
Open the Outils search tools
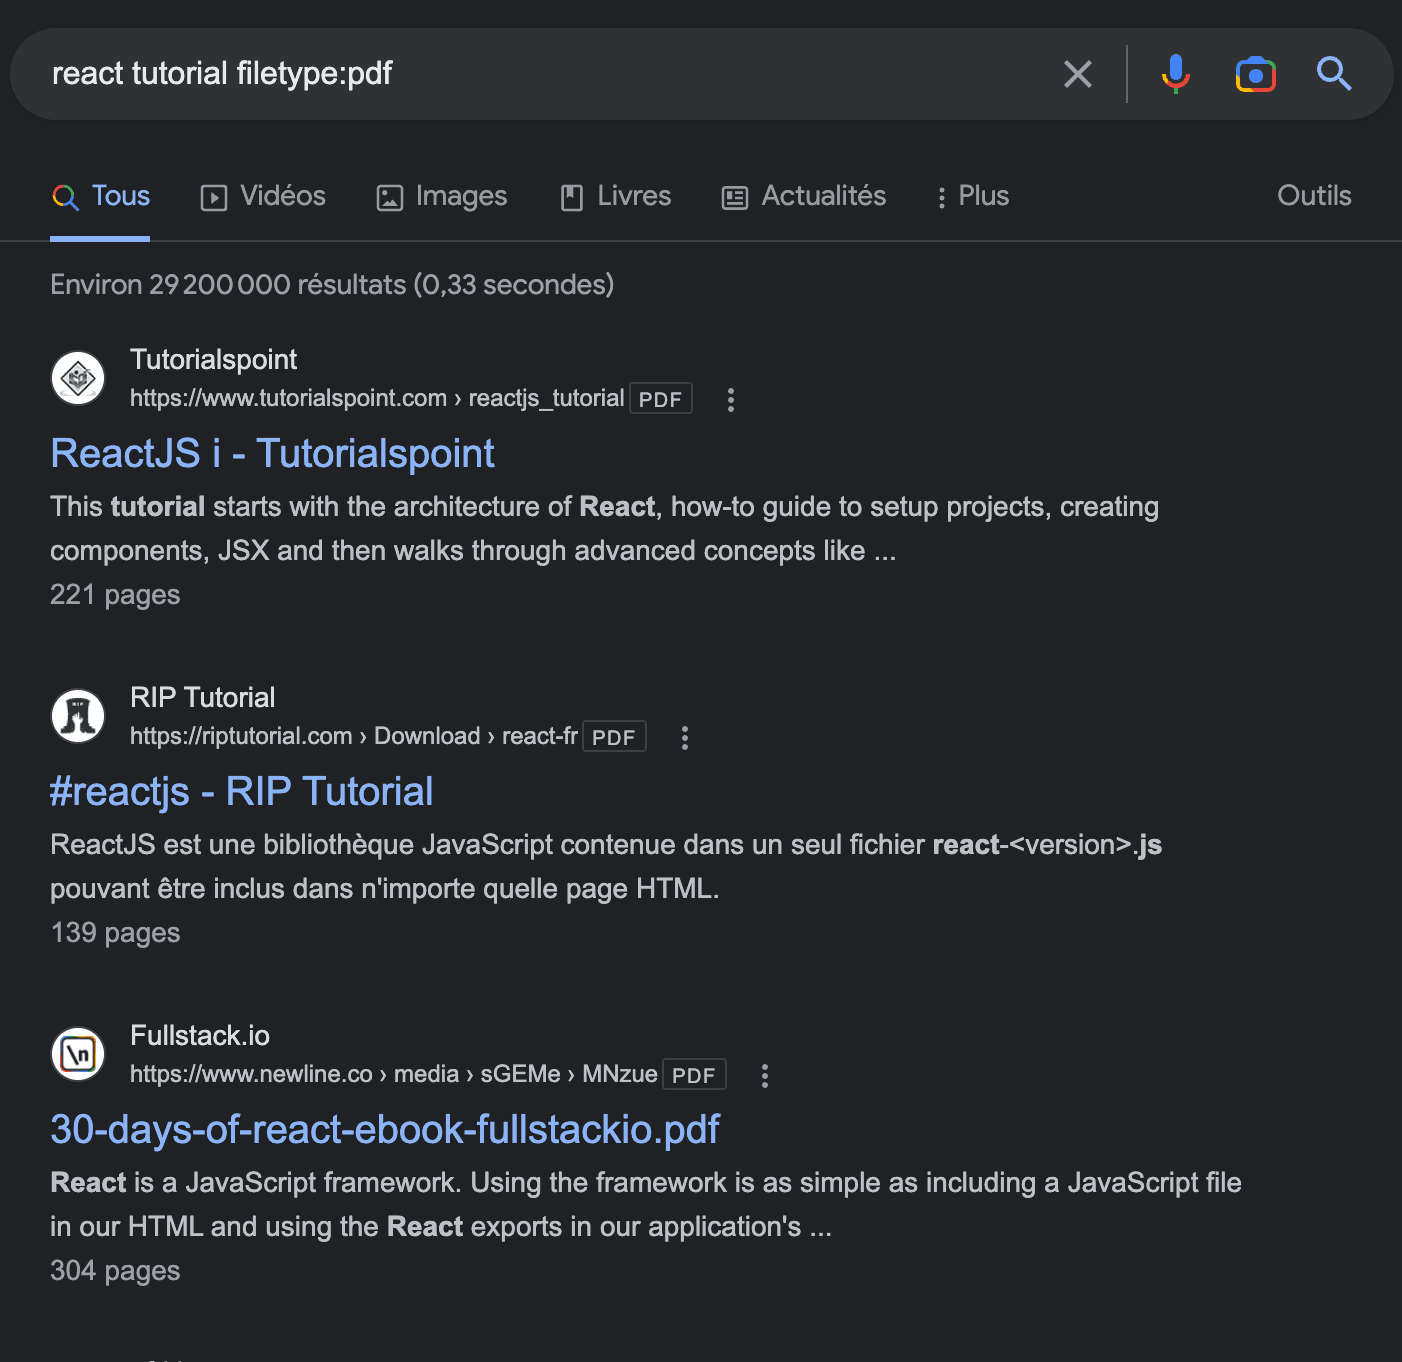coord(1314,196)
